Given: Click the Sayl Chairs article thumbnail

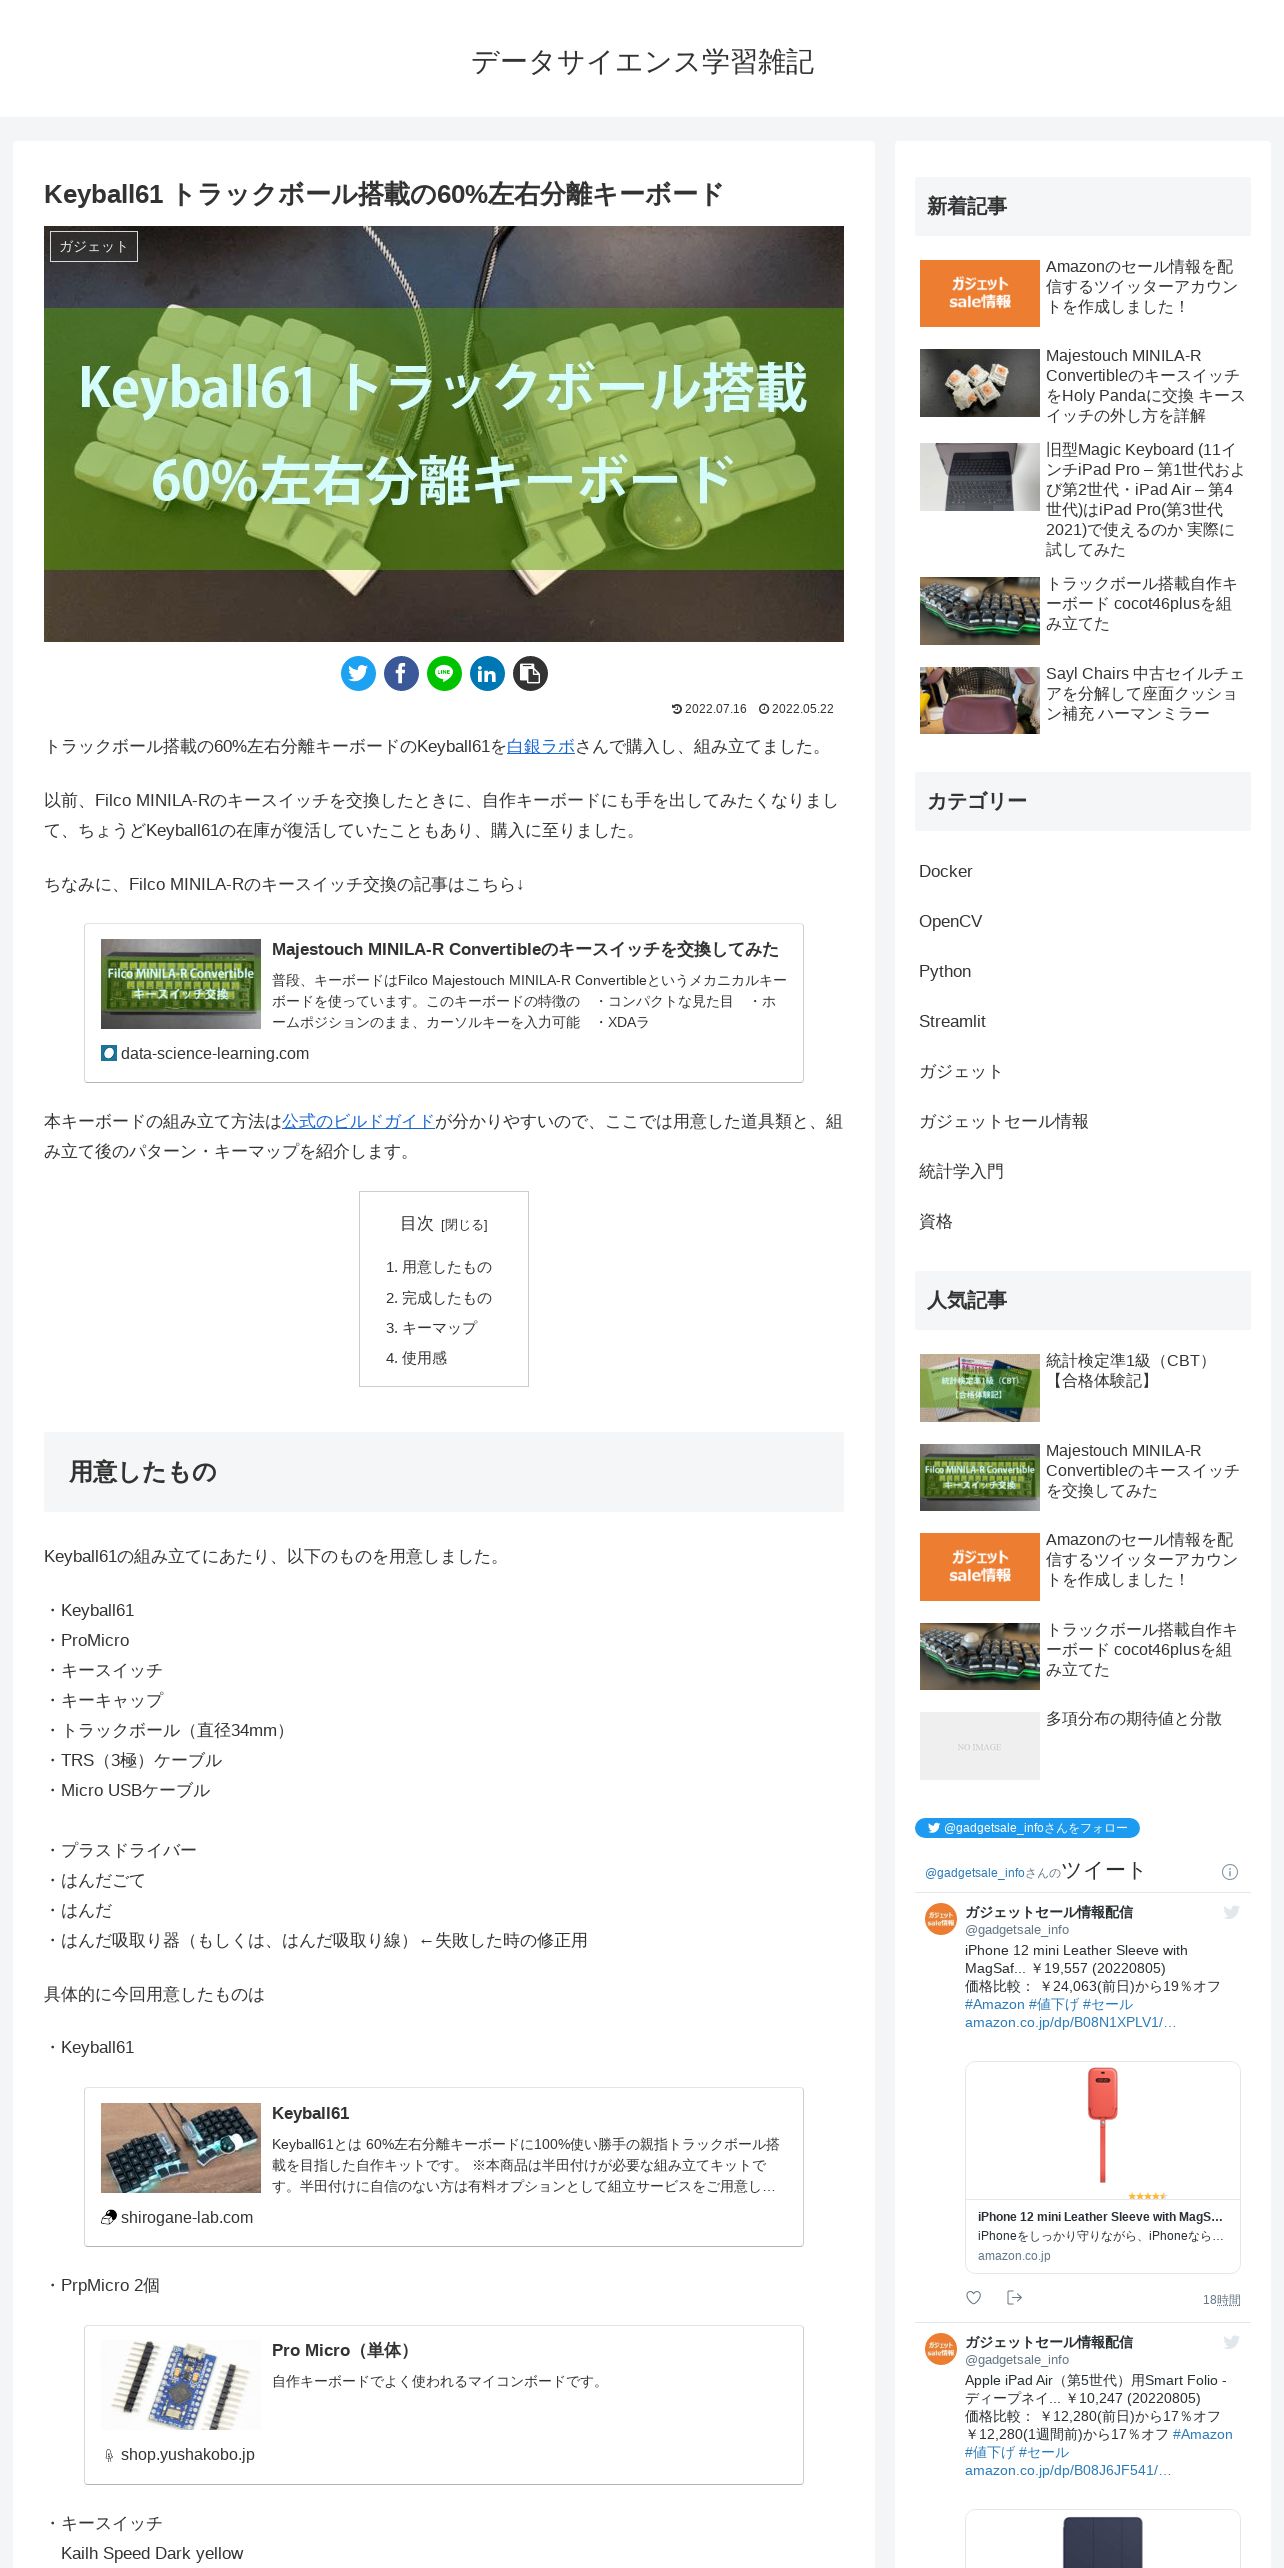Looking at the screenshot, I should tap(980, 700).
